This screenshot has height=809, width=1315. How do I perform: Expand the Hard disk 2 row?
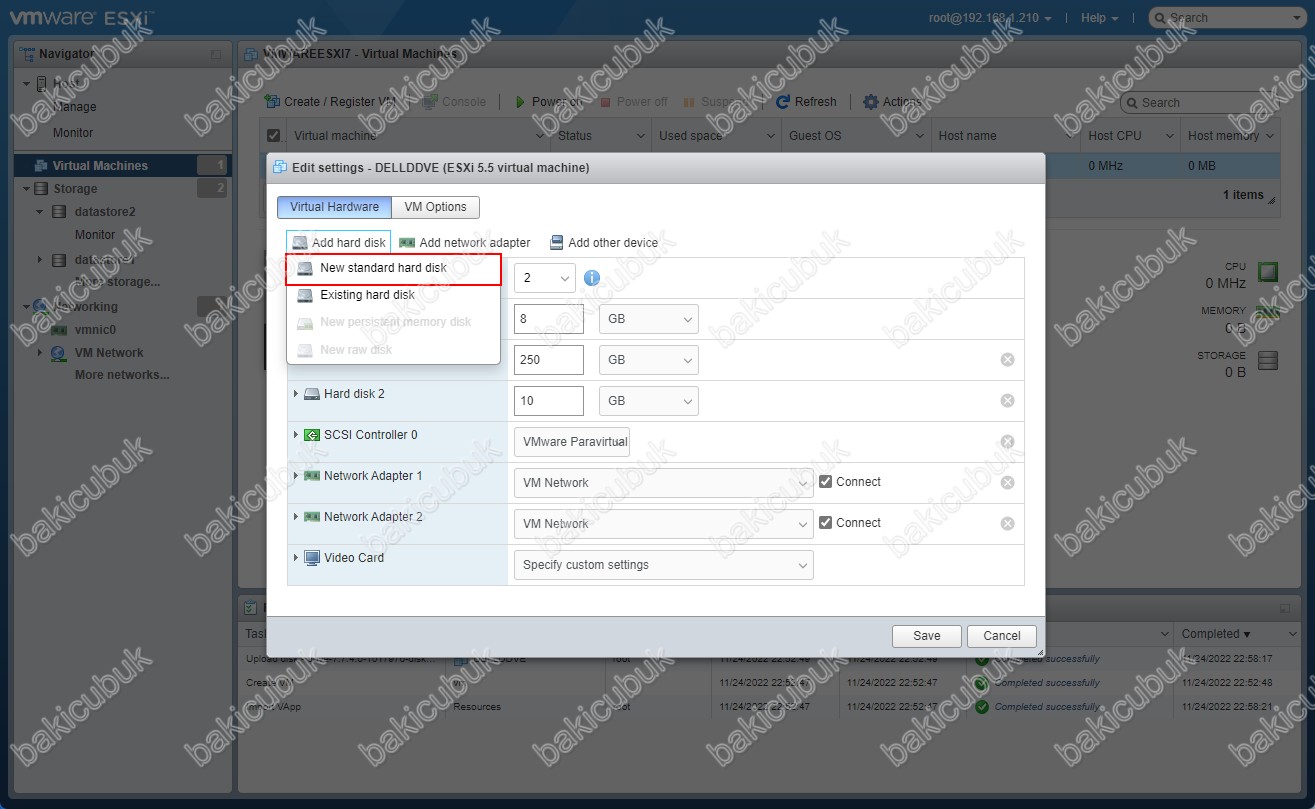pyautogui.click(x=296, y=394)
